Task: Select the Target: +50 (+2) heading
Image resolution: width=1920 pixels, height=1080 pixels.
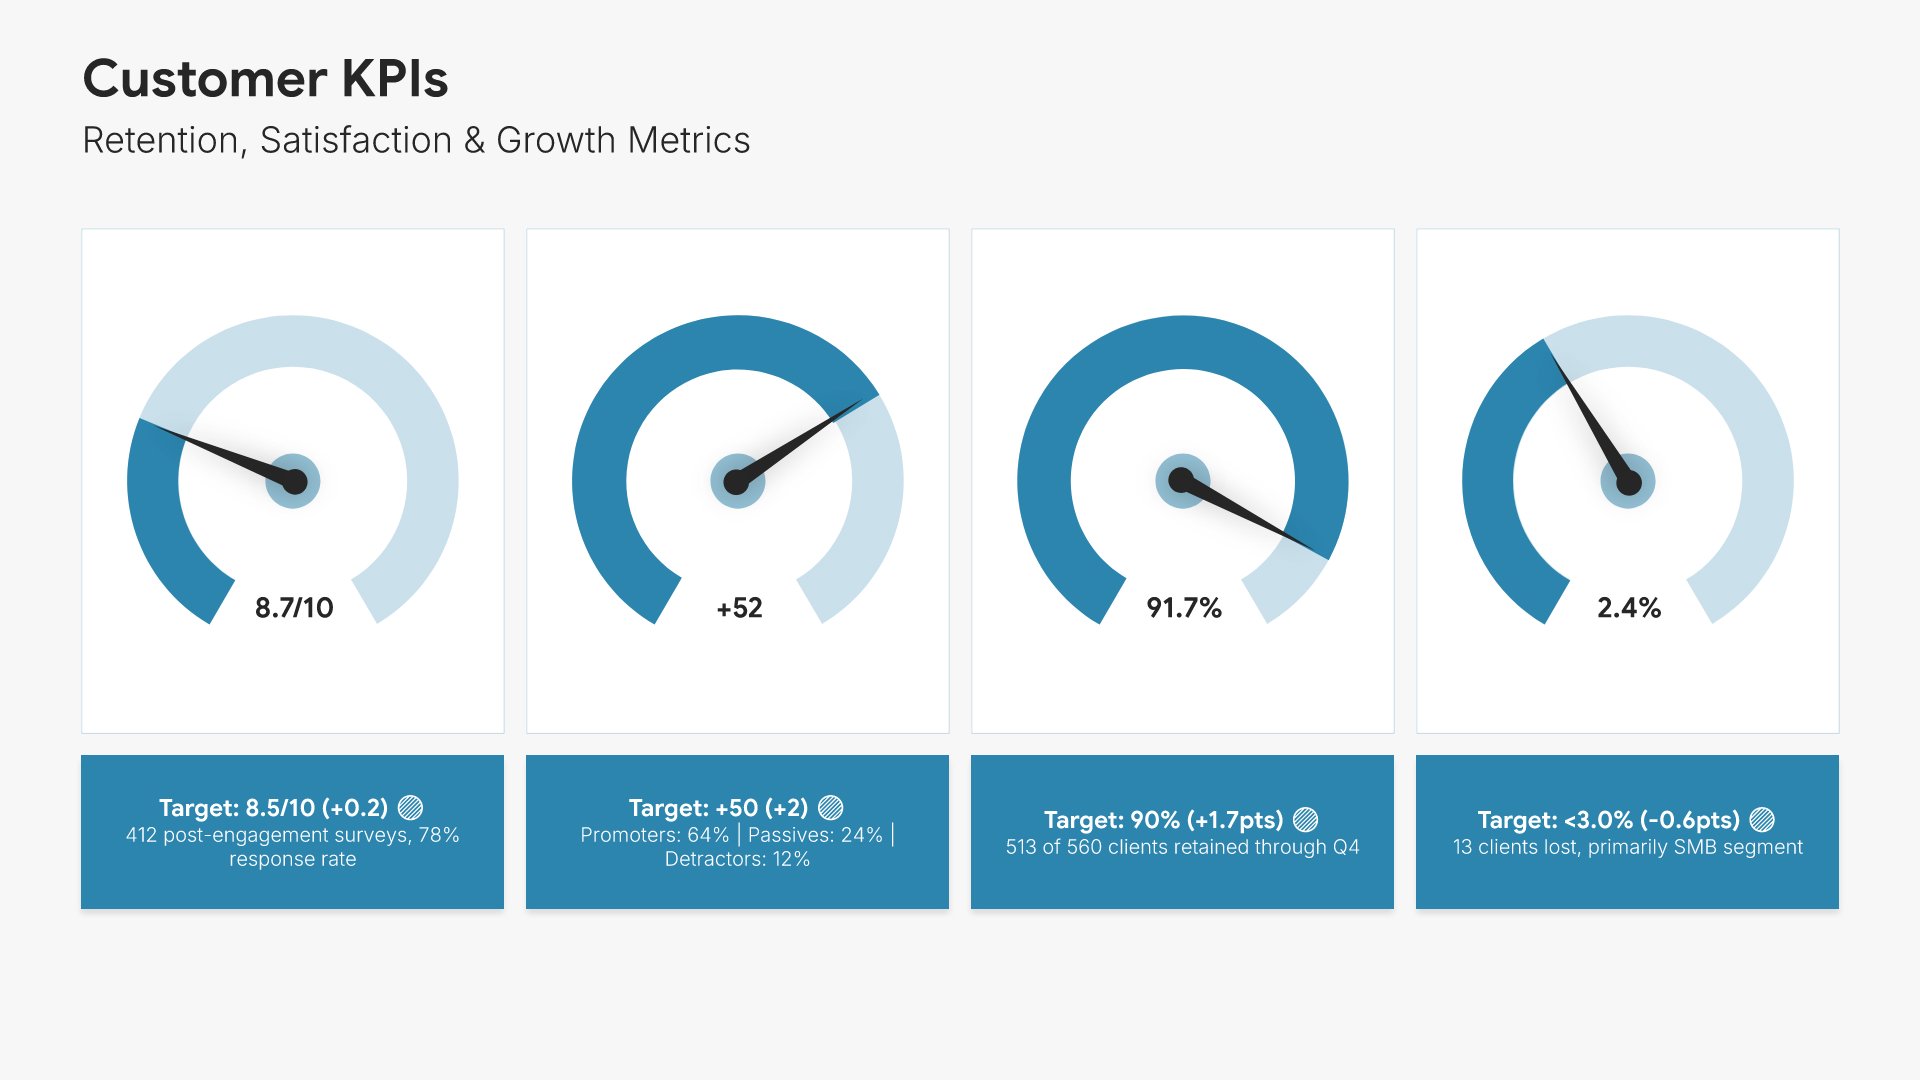Action: click(x=718, y=807)
